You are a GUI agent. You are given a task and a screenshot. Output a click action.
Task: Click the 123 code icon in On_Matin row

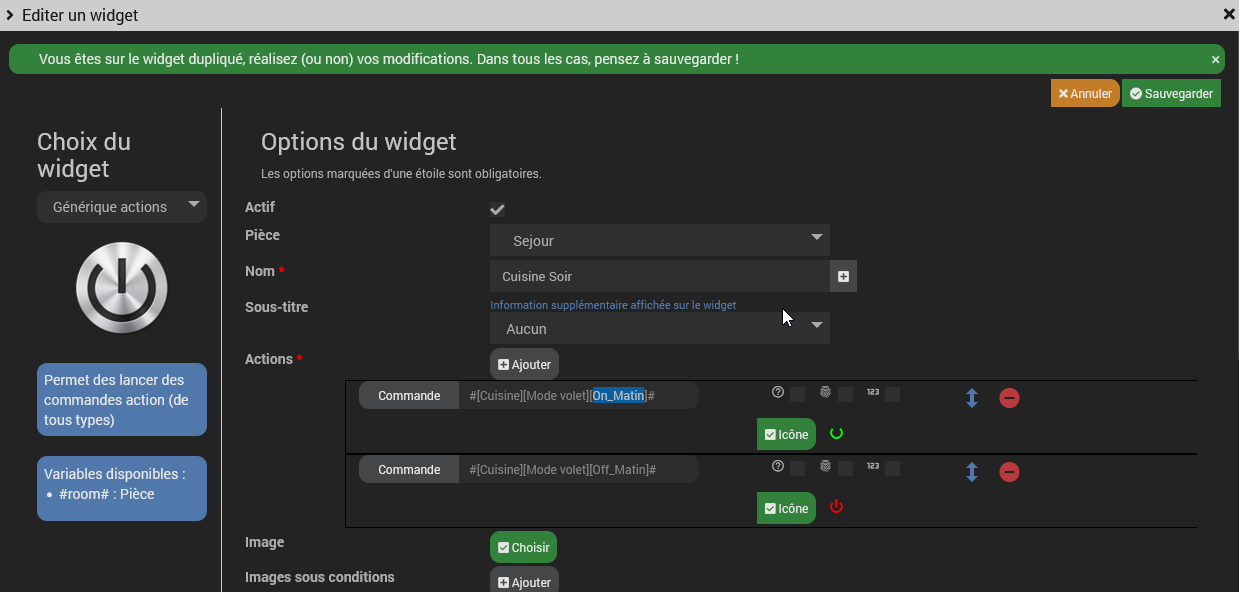[873, 392]
